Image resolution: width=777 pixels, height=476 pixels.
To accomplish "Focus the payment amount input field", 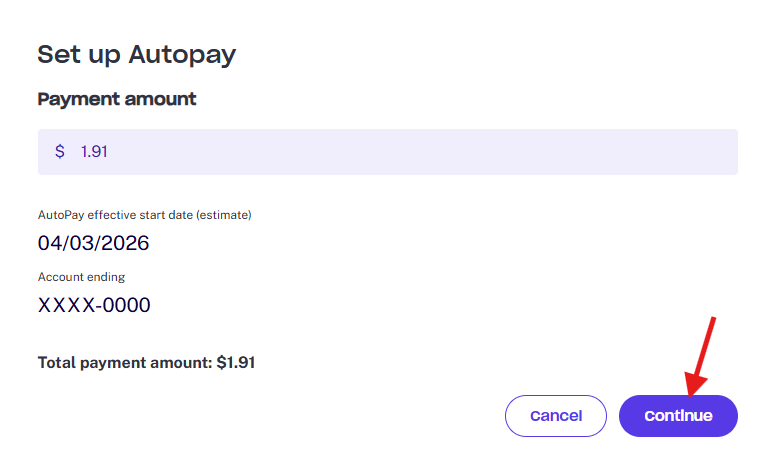I will point(388,152).
